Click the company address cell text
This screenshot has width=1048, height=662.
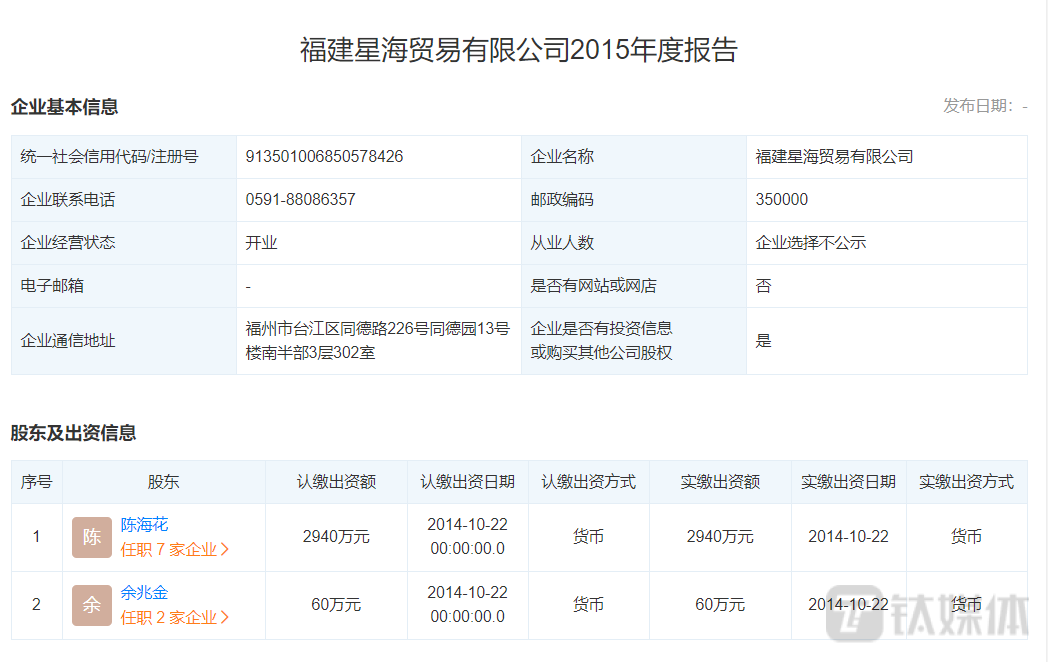point(377,340)
